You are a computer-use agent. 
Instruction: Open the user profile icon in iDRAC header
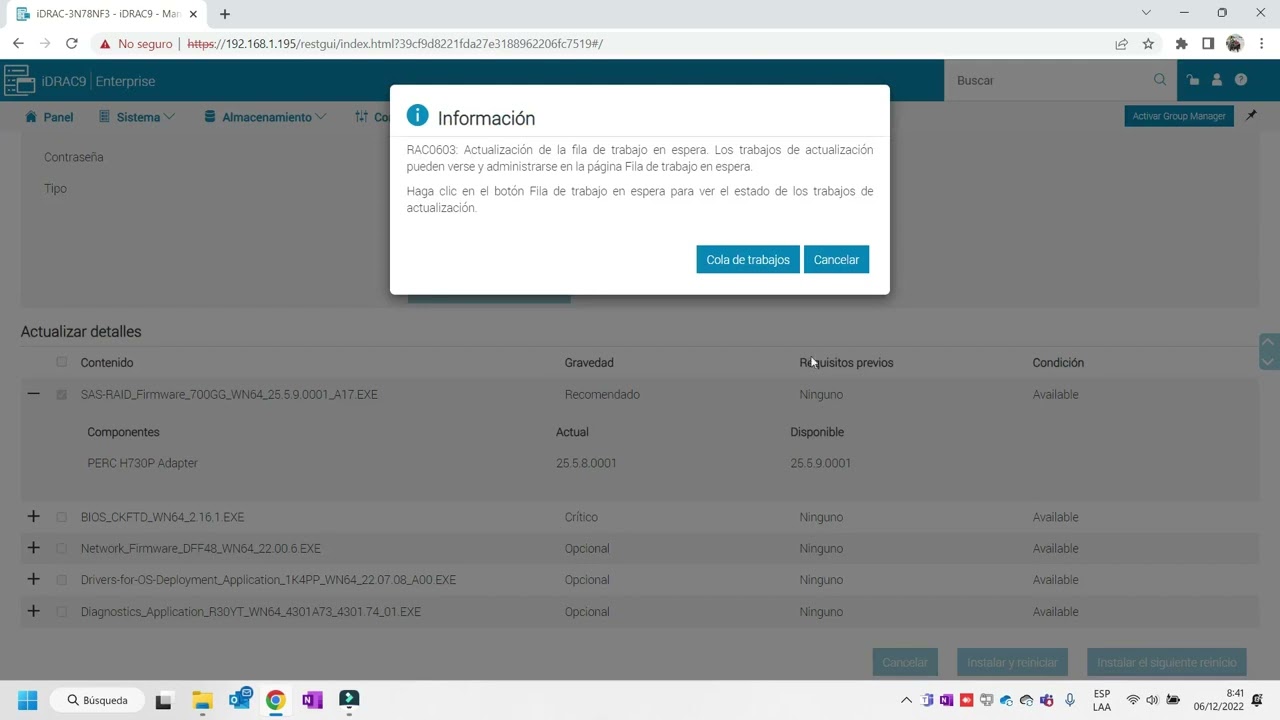[1217, 80]
